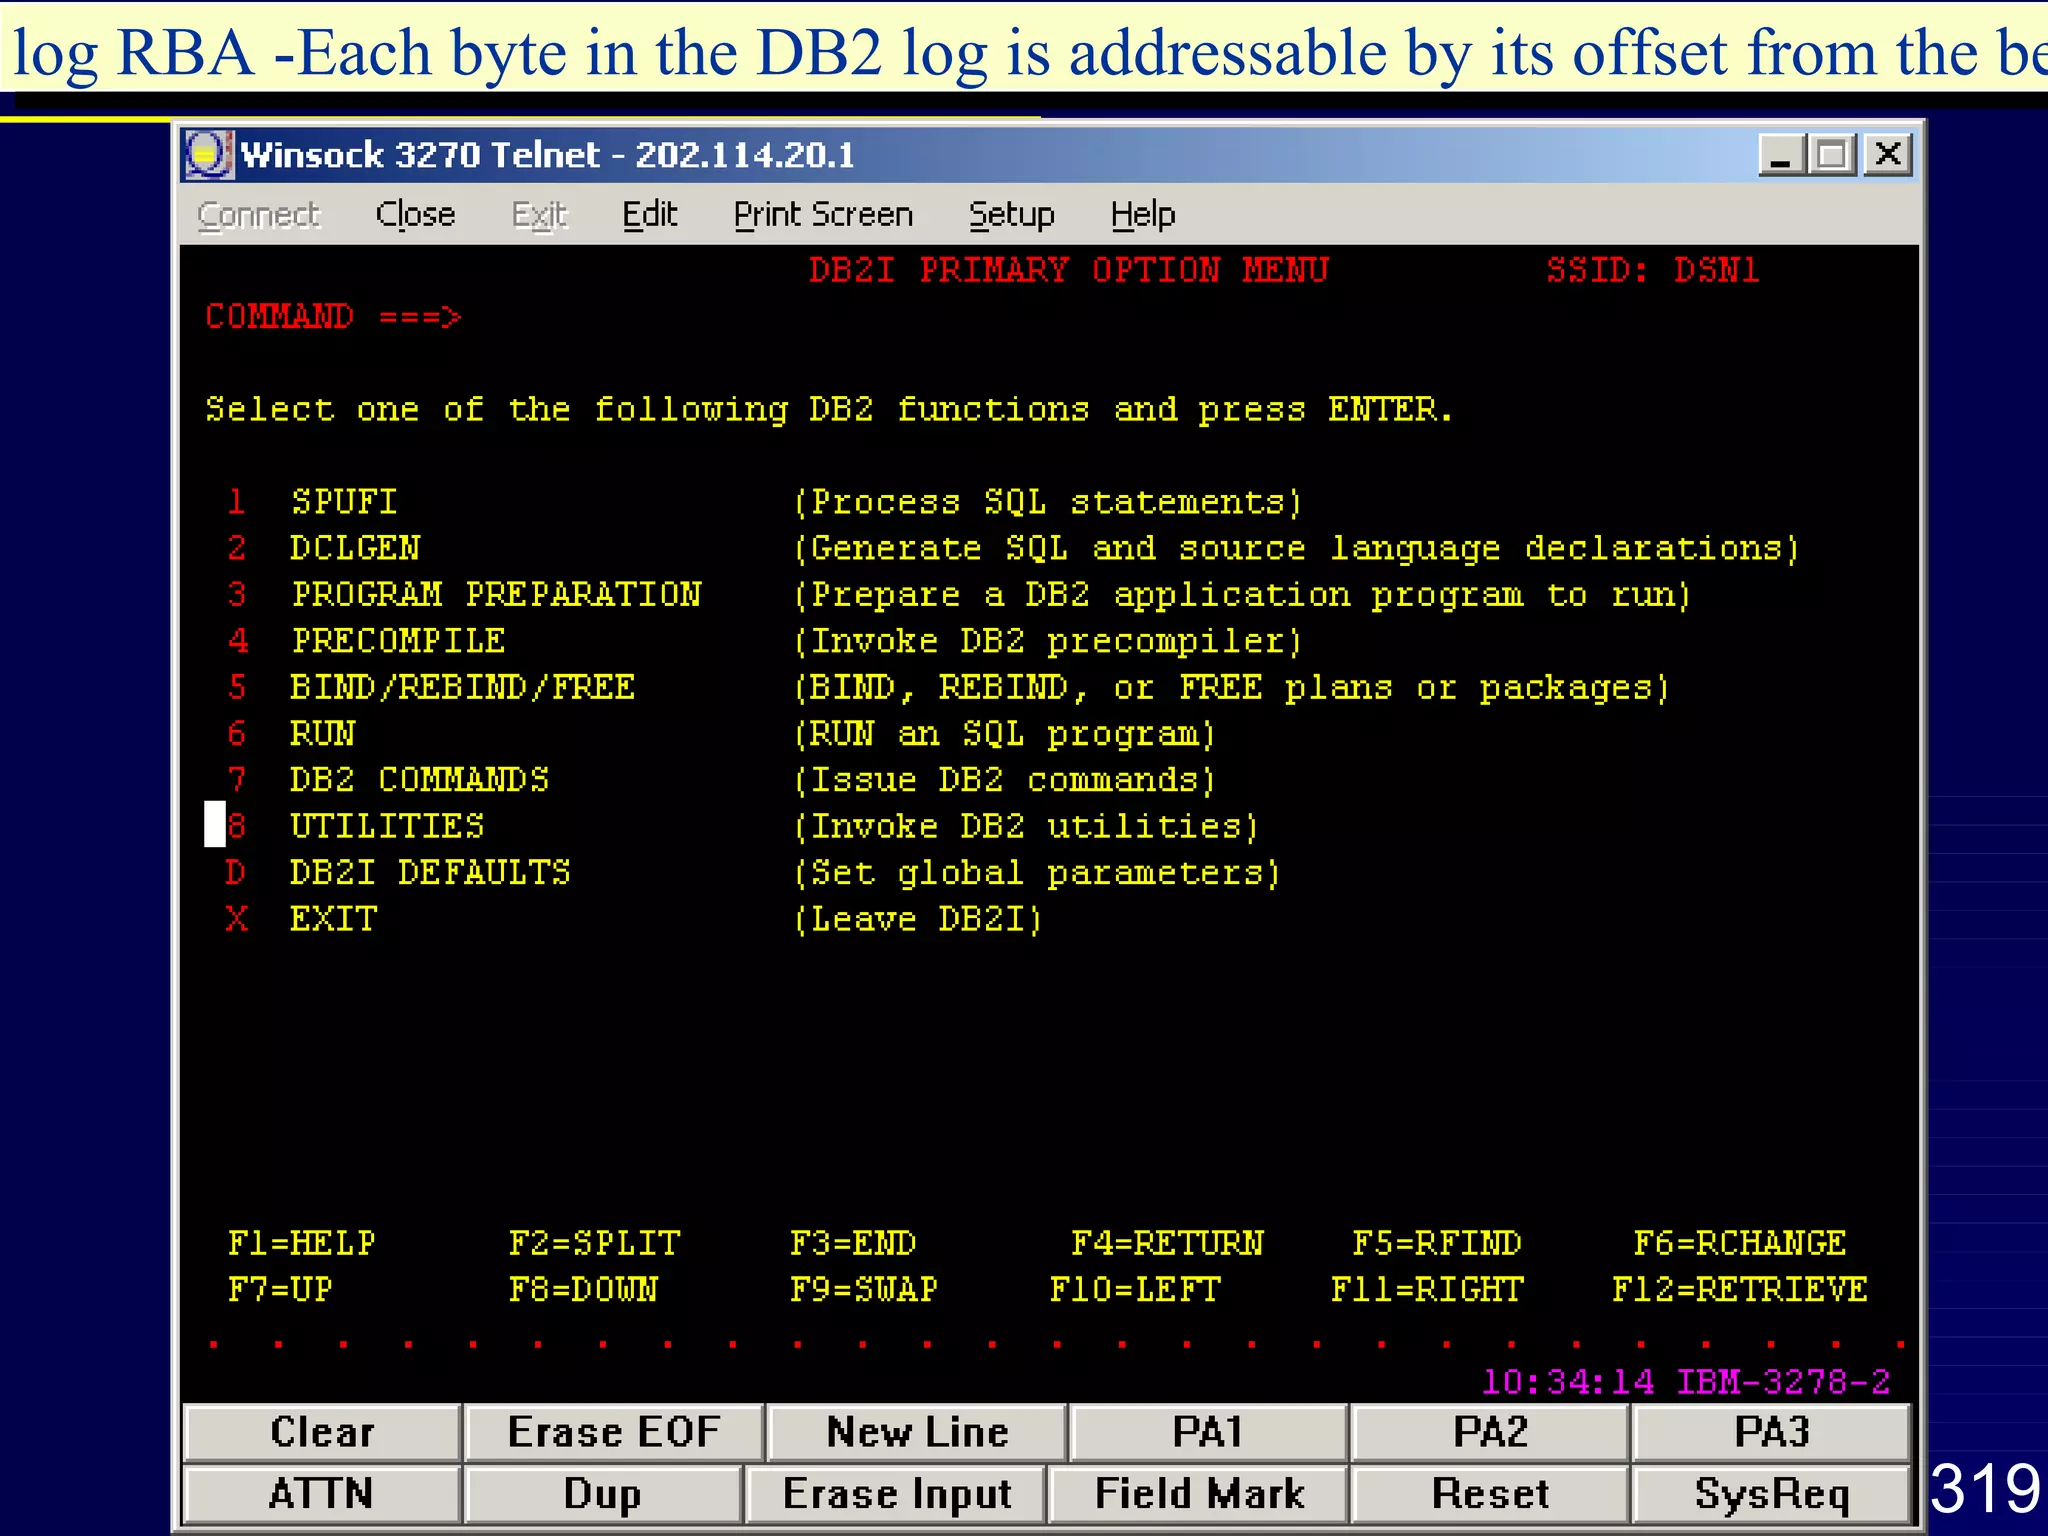
Task: Click the F2=SPLIT function key label
Action: (x=594, y=1243)
